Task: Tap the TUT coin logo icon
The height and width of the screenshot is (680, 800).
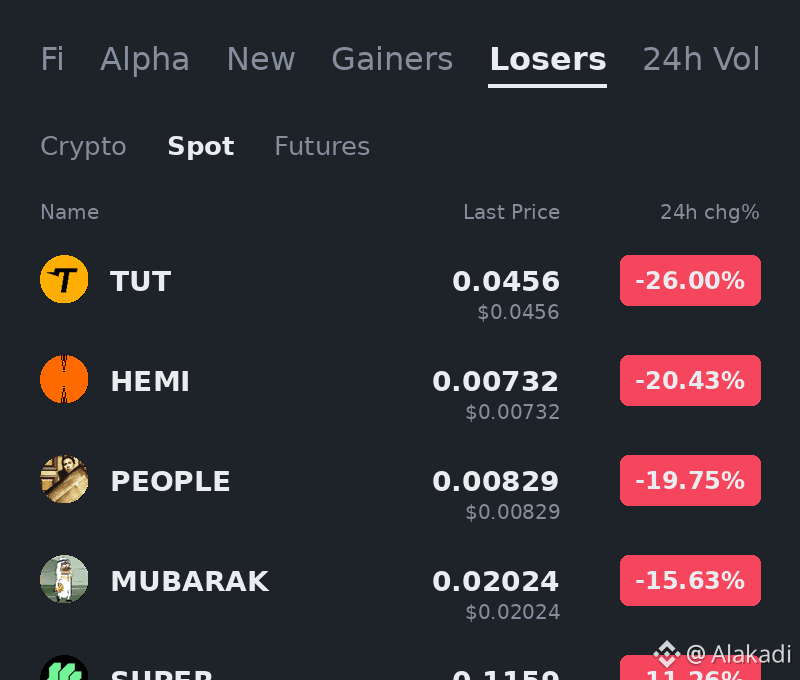Action: [64, 279]
